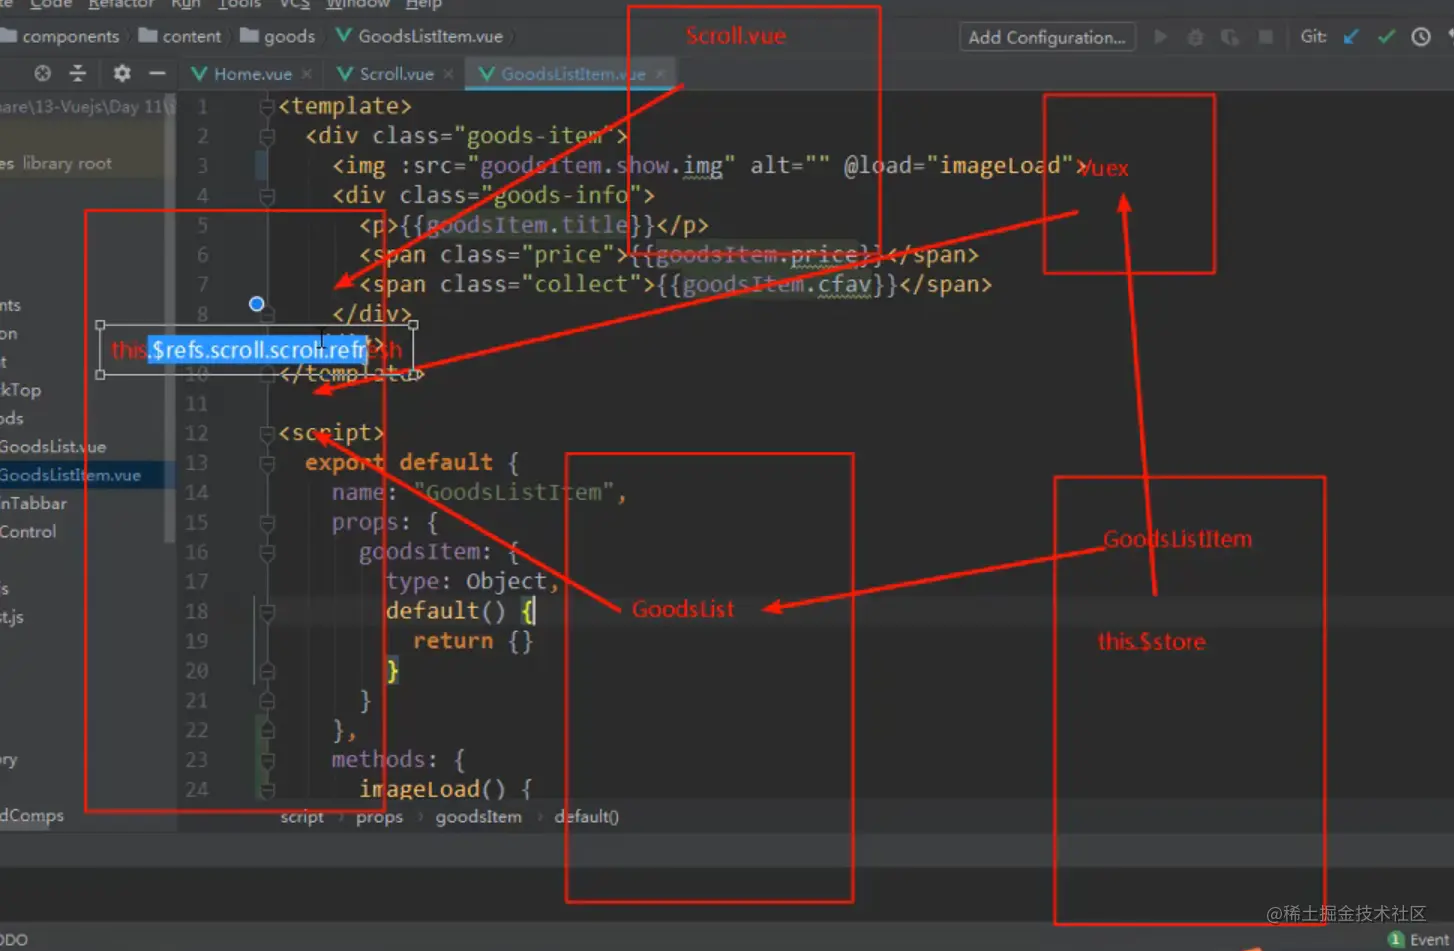Select GoodsList.vue in project tree
Image resolution: width=1454 pixels, height=951 pixels.
pyautogui.click(x=53, y=447)
